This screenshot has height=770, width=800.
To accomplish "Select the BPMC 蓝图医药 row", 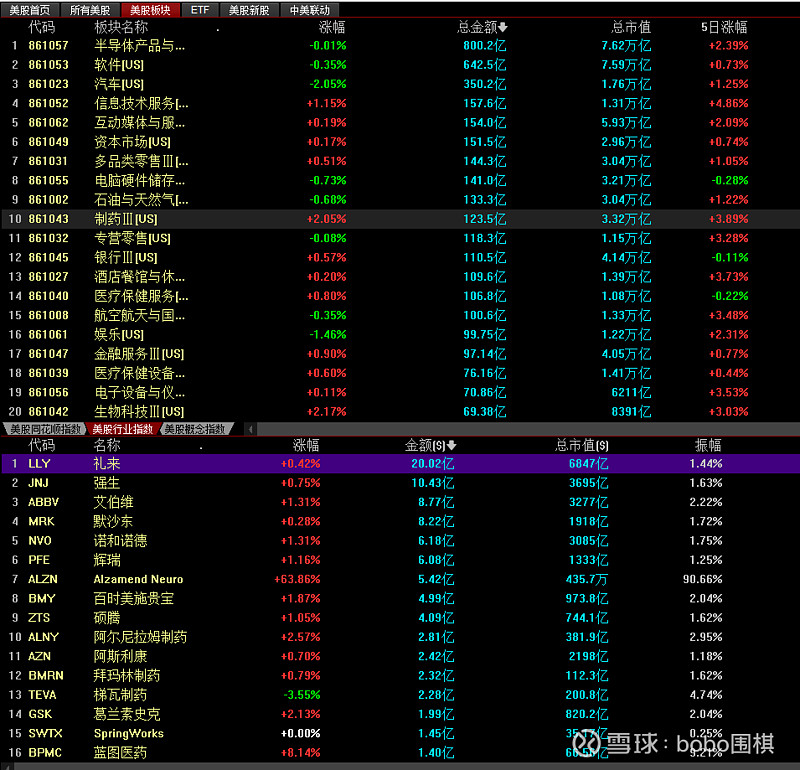I will coord(400,753).
